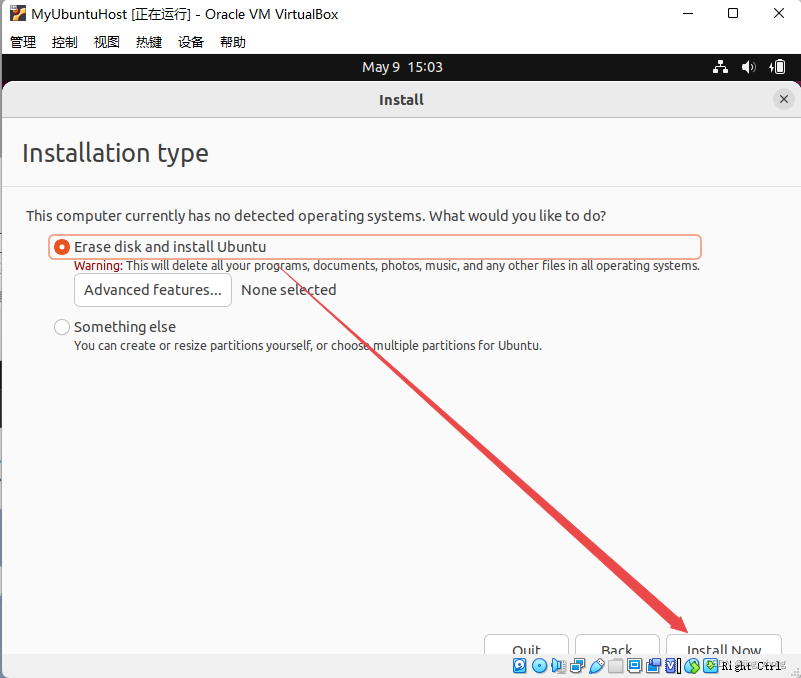Open the mouse integration status icon with the green arrow

point(692,665)
